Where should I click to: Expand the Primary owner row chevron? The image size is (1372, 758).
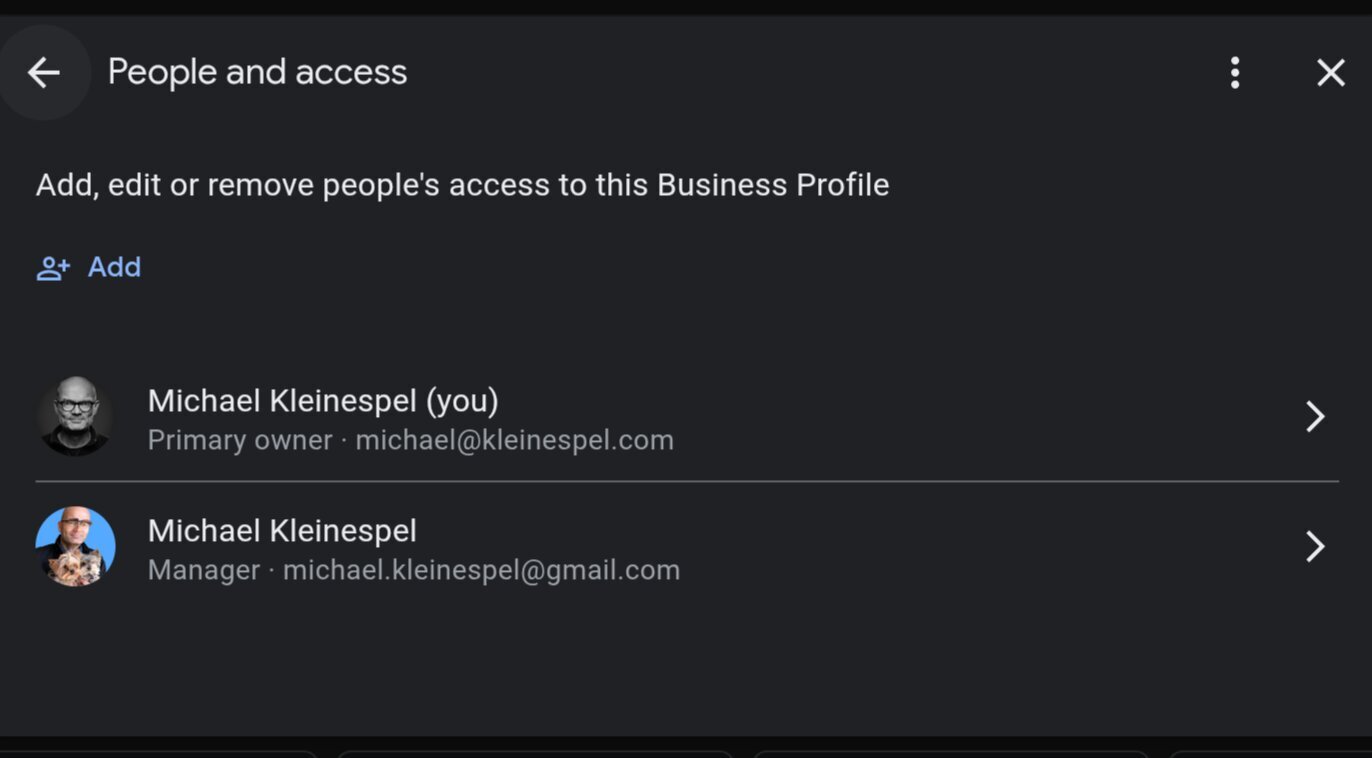[x=1315, y=416]
